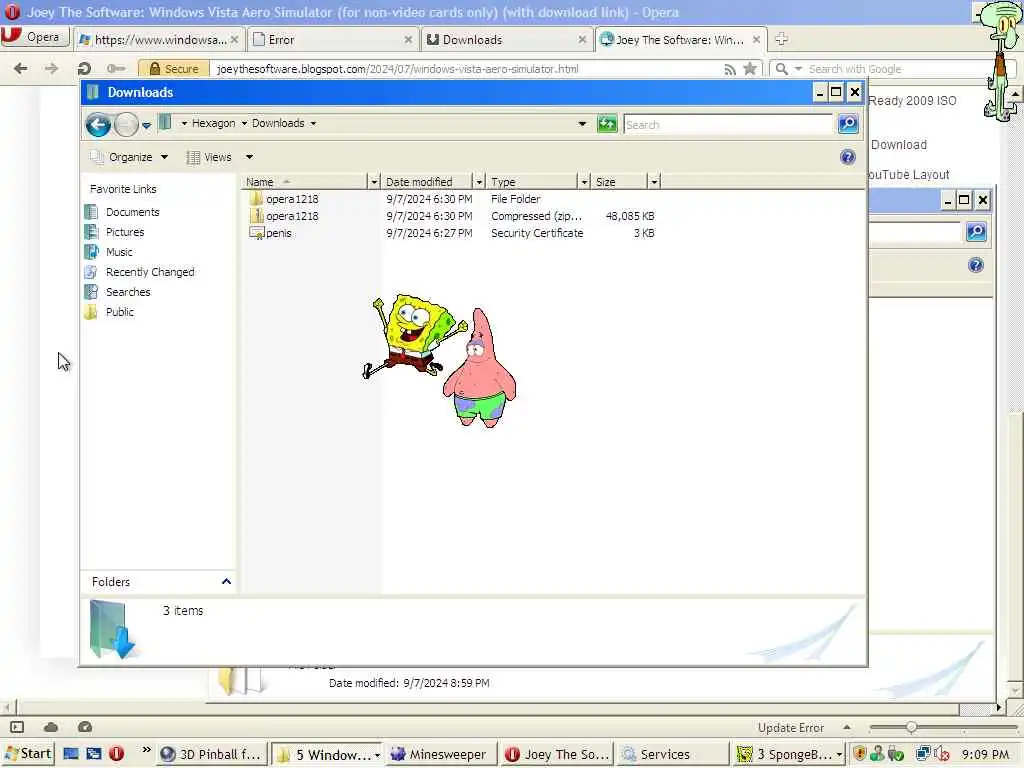The width and height of the screenshot is (1024, 768).
Task: Close the Error browser tab
Action: click(408, 40)
